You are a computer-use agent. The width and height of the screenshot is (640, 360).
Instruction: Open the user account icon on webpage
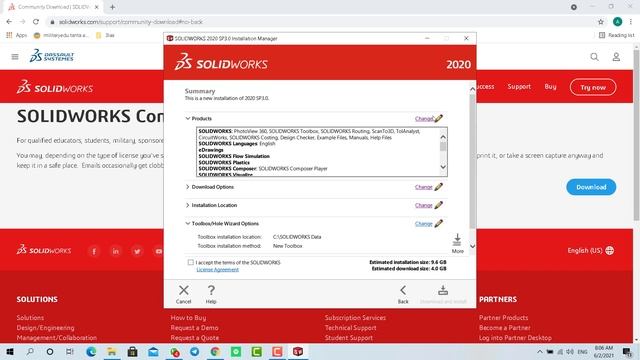pos(616,57)
